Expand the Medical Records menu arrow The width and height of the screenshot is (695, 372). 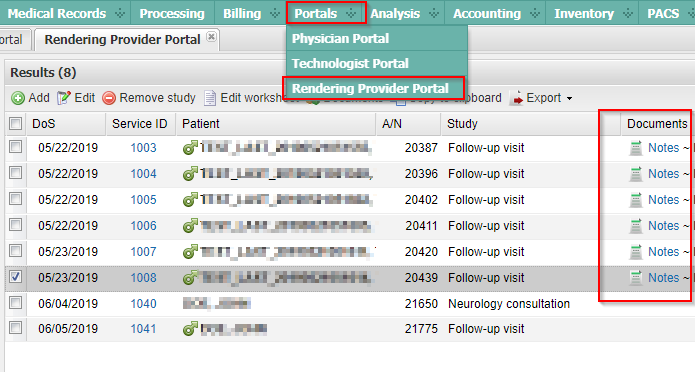pyautogui.click(x=120, y=14)
